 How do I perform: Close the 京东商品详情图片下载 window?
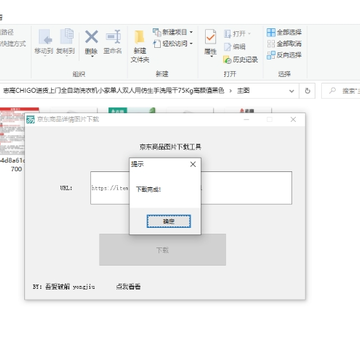(293, 119)
